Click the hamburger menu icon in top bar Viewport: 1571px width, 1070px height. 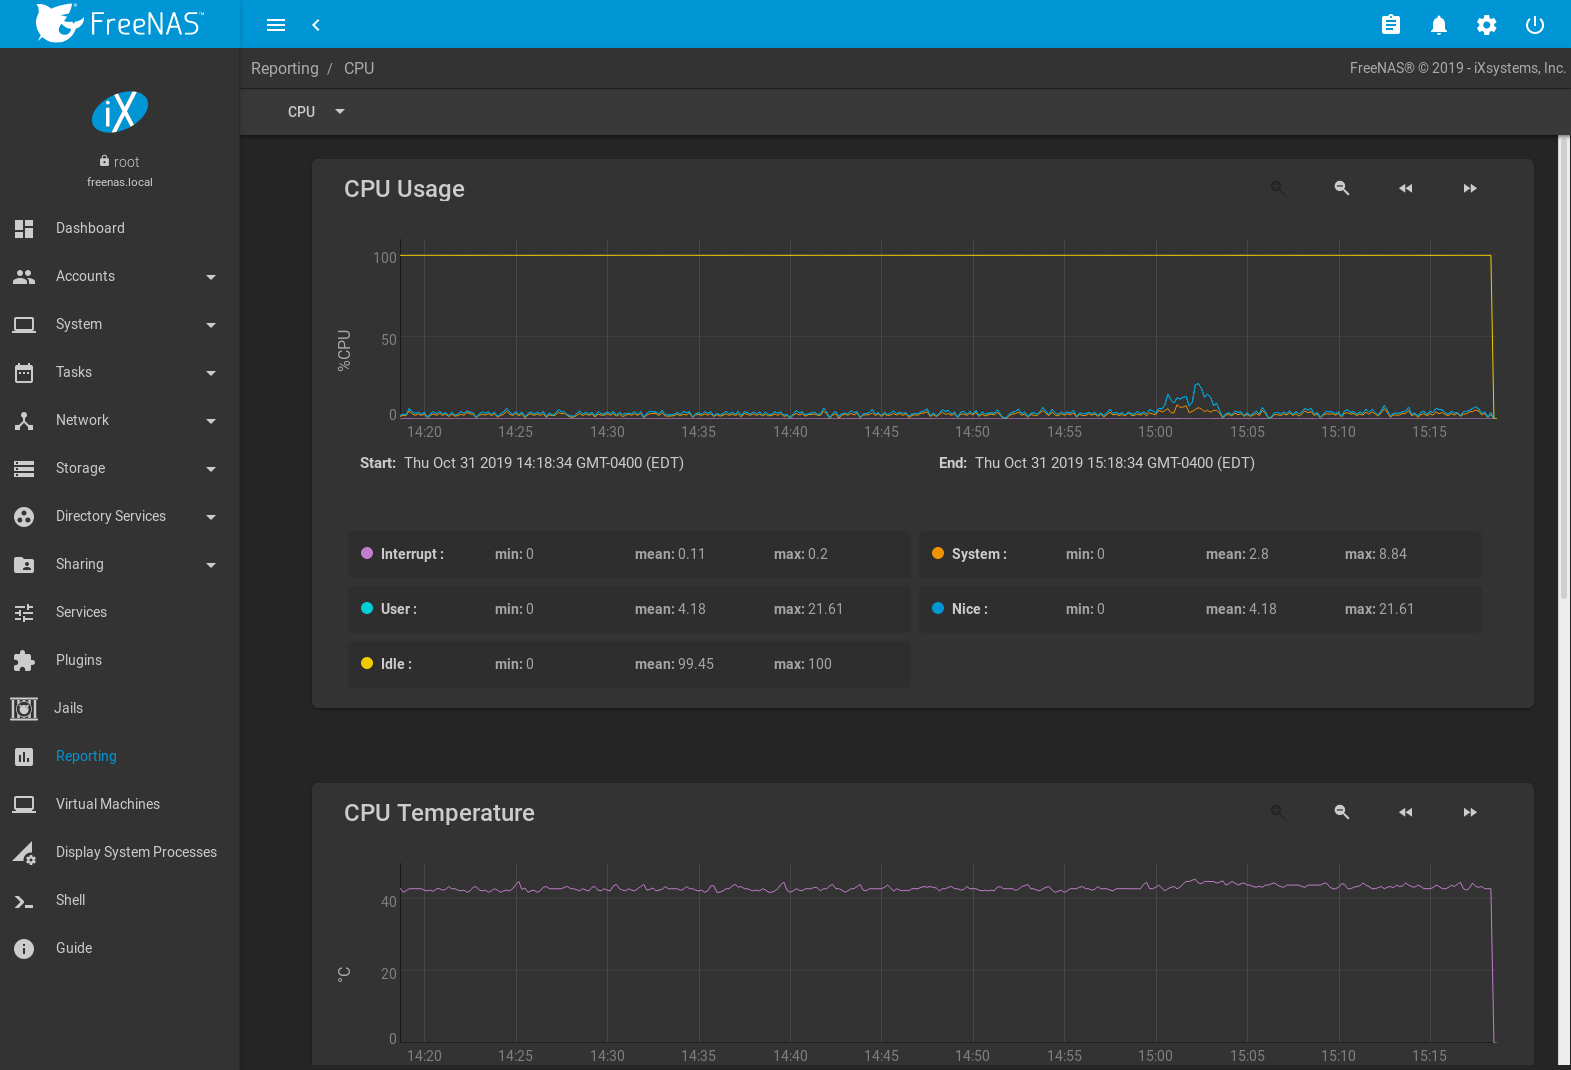pyautogui.click(x=276, y=25)
